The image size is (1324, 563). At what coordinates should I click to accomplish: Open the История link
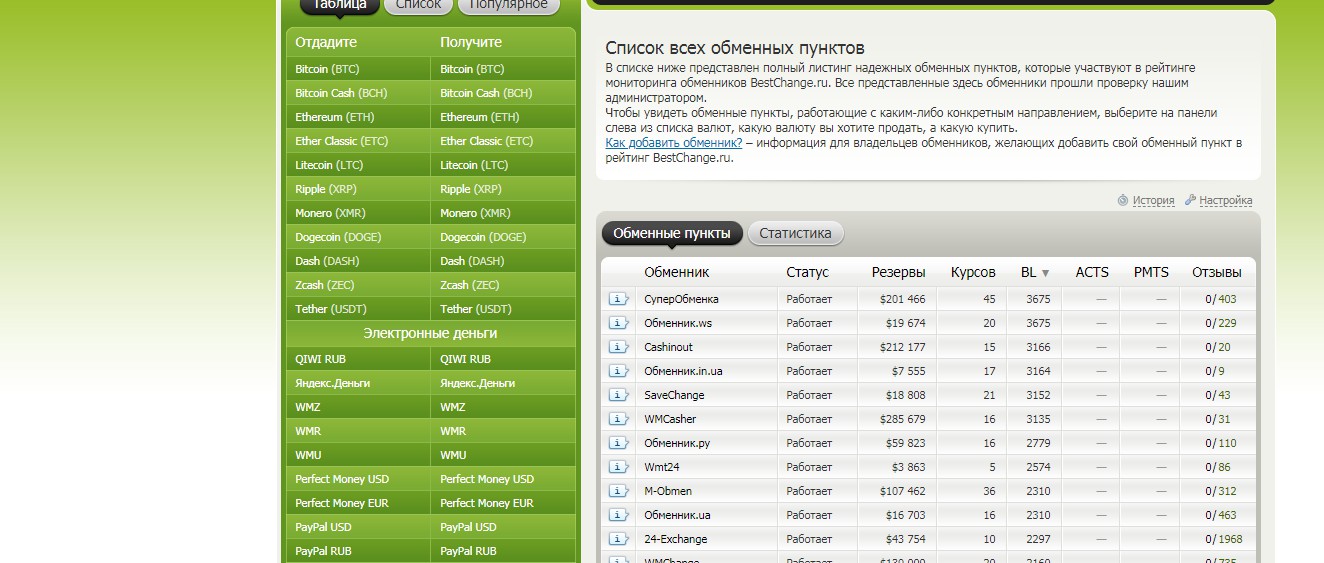point(1153,201)
